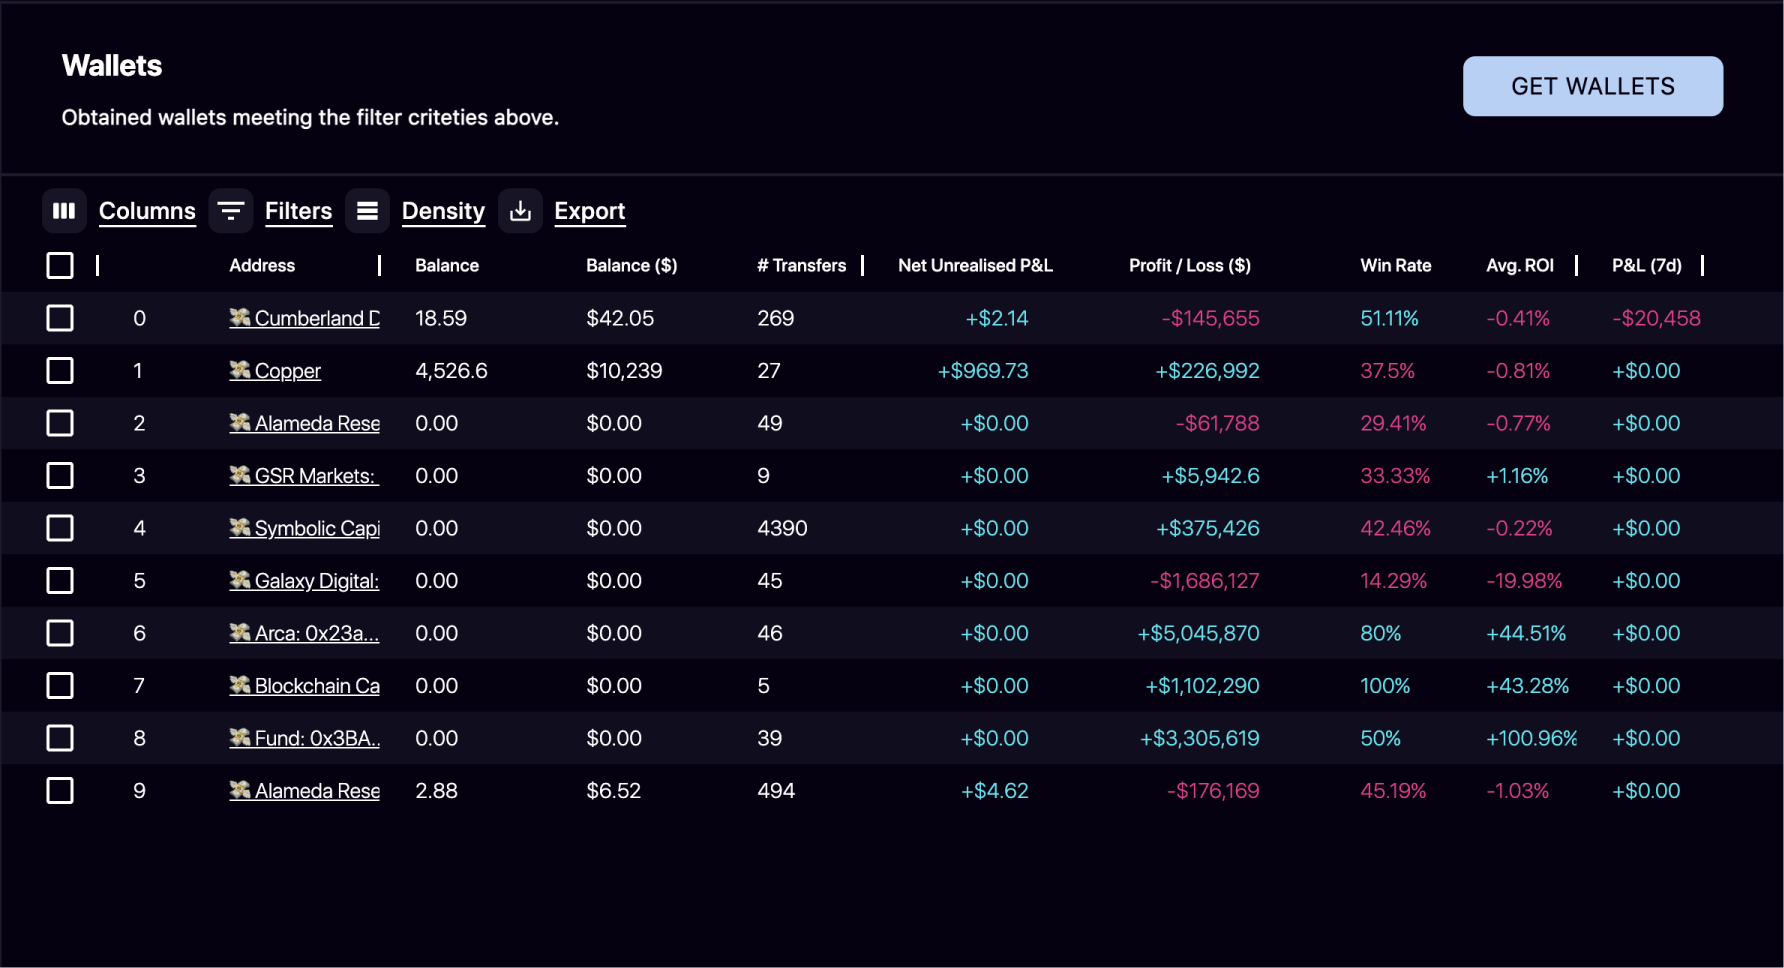
Task: Open the Density options
Action: point(443,211)
